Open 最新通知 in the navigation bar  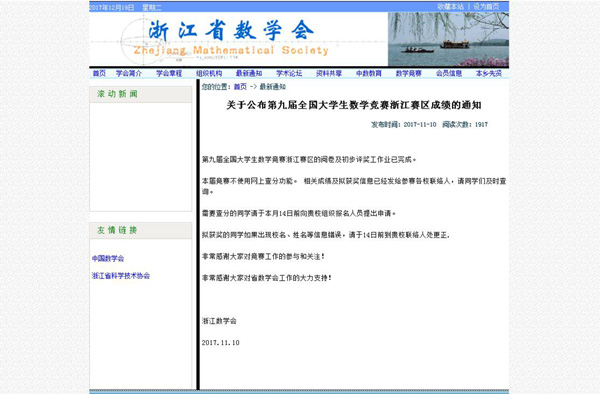point(249,73)
